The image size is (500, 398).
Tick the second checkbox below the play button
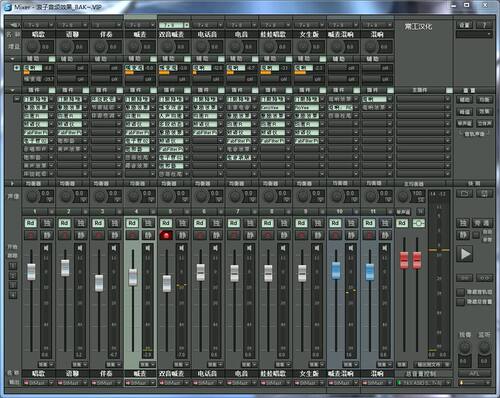(x=460, y=302)
